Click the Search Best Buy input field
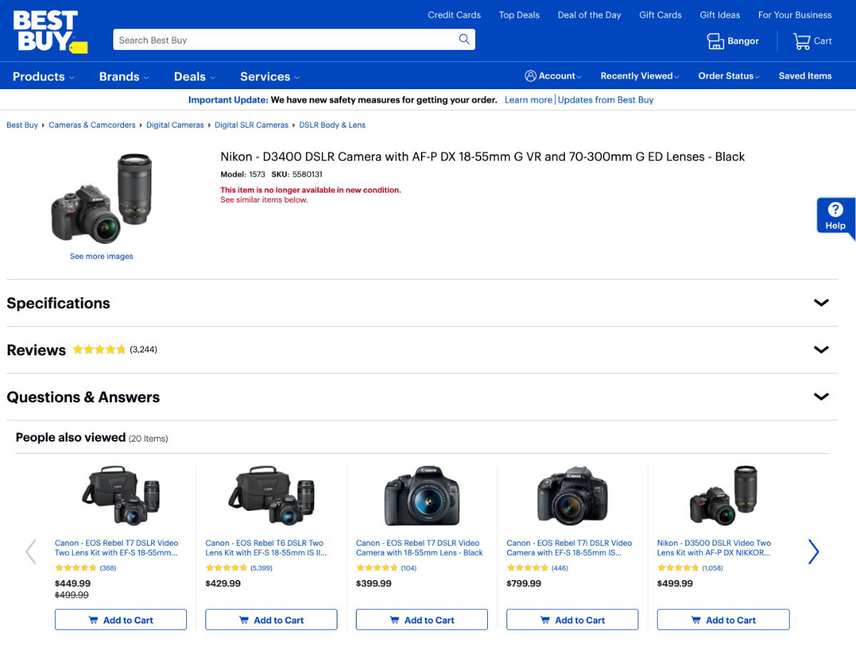The image size is (856, 662). point(280,37)
